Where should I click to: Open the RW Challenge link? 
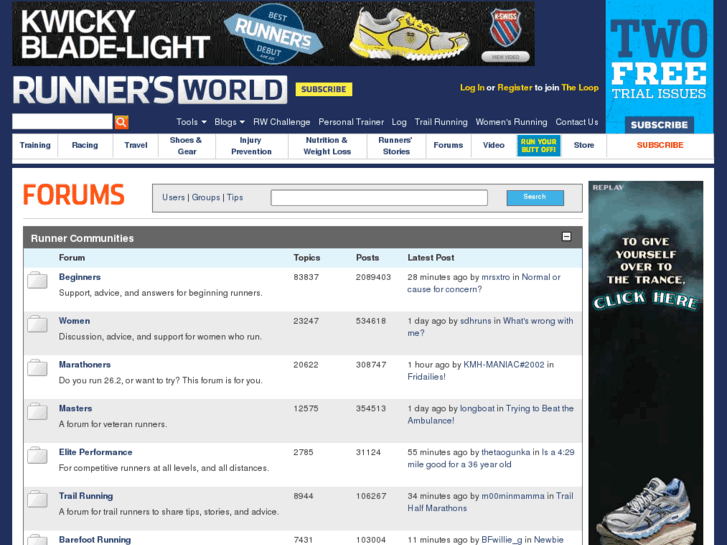click(281, 122)
